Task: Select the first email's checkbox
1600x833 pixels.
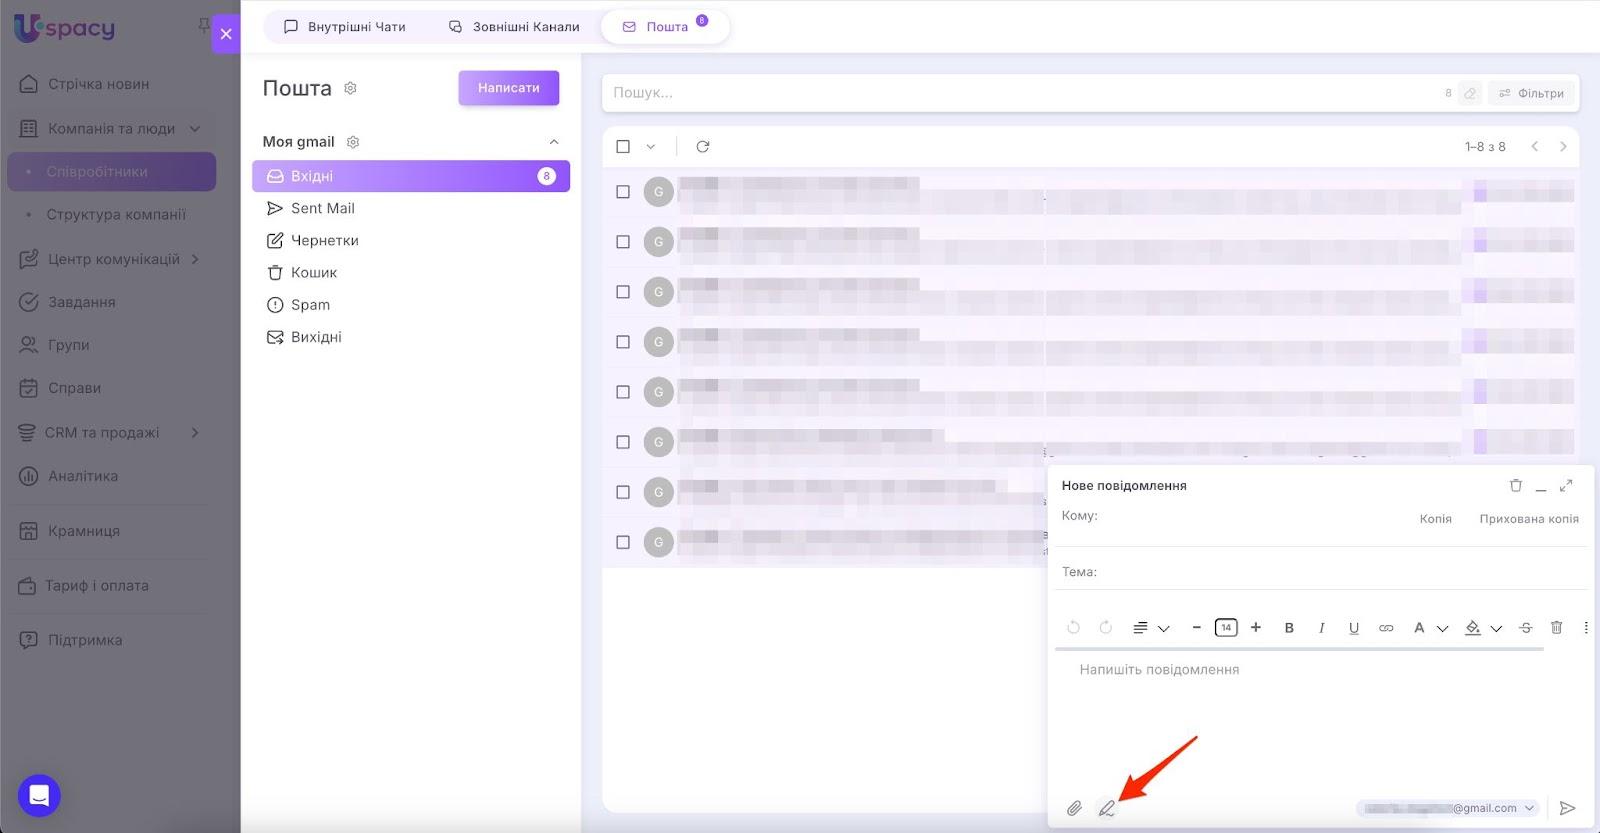Action: [623, 192]
